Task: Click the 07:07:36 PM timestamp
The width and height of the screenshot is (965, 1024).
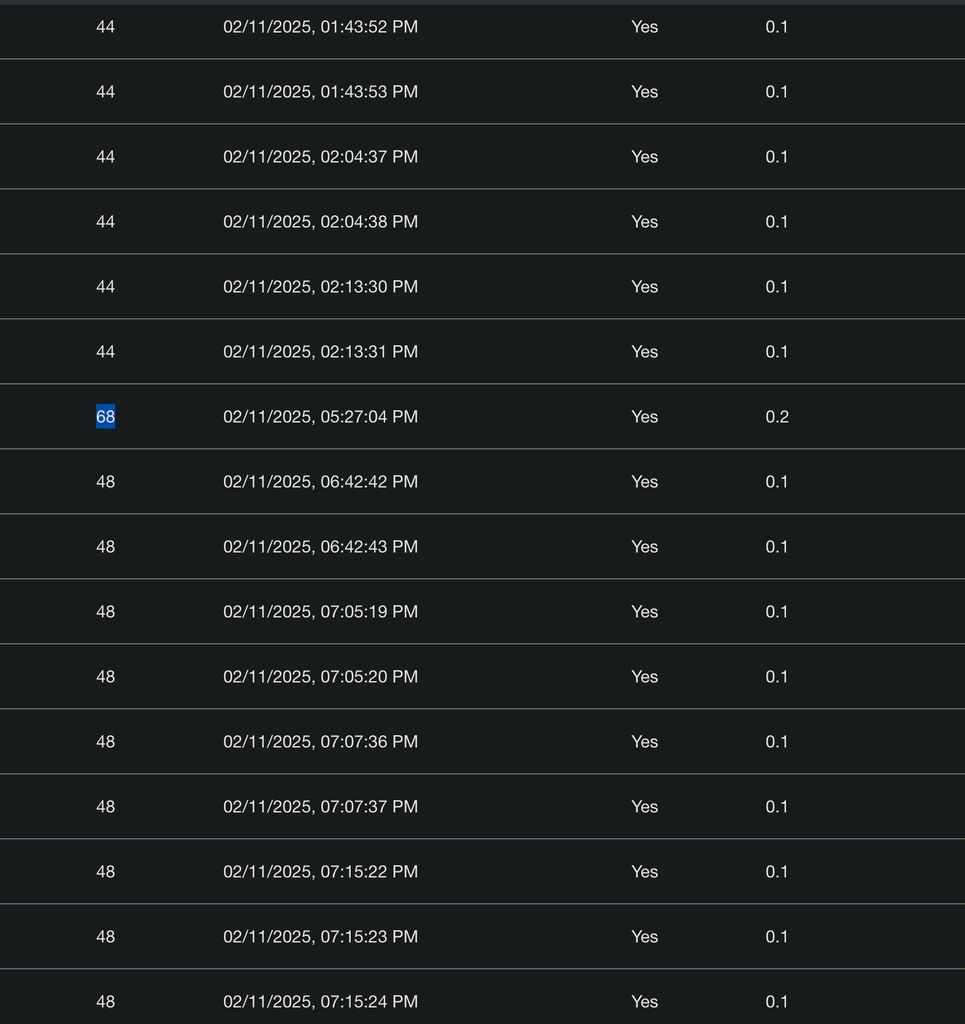Action: (x=320, y=742)
